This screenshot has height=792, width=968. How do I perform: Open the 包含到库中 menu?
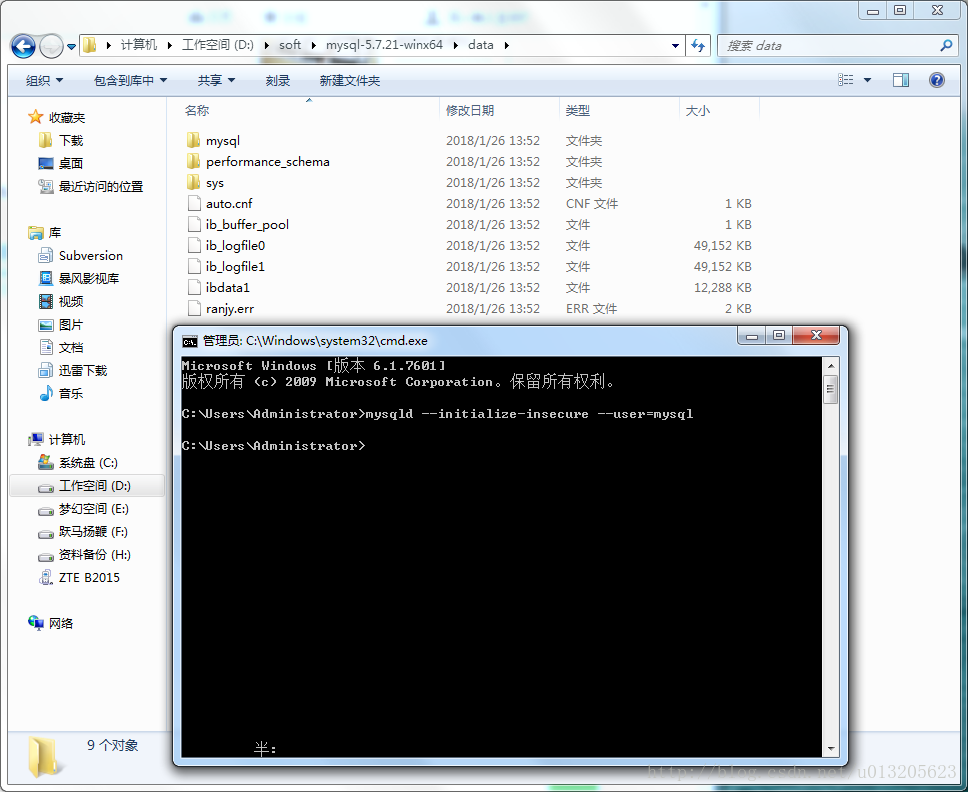[x=130, y=80]
